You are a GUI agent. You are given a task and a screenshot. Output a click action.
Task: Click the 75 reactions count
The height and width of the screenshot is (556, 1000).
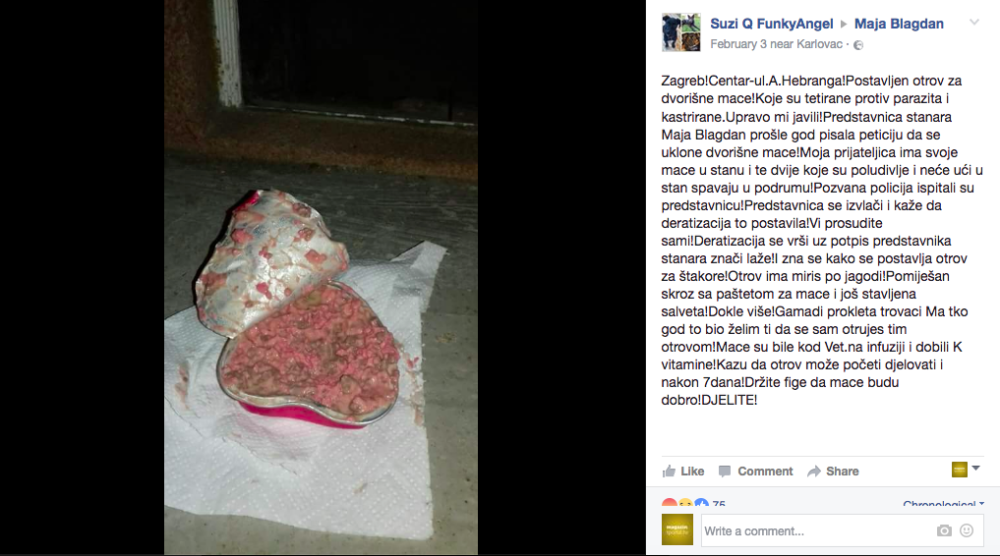[719, 503]
